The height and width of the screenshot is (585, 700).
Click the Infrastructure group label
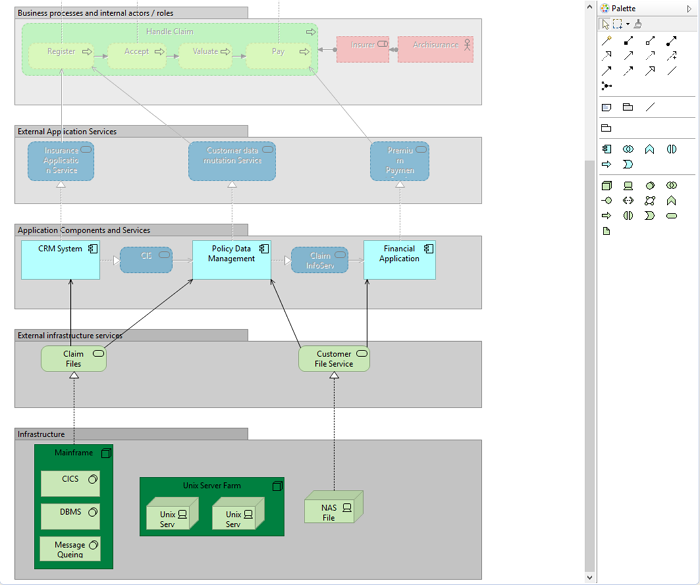click(41, 434)
